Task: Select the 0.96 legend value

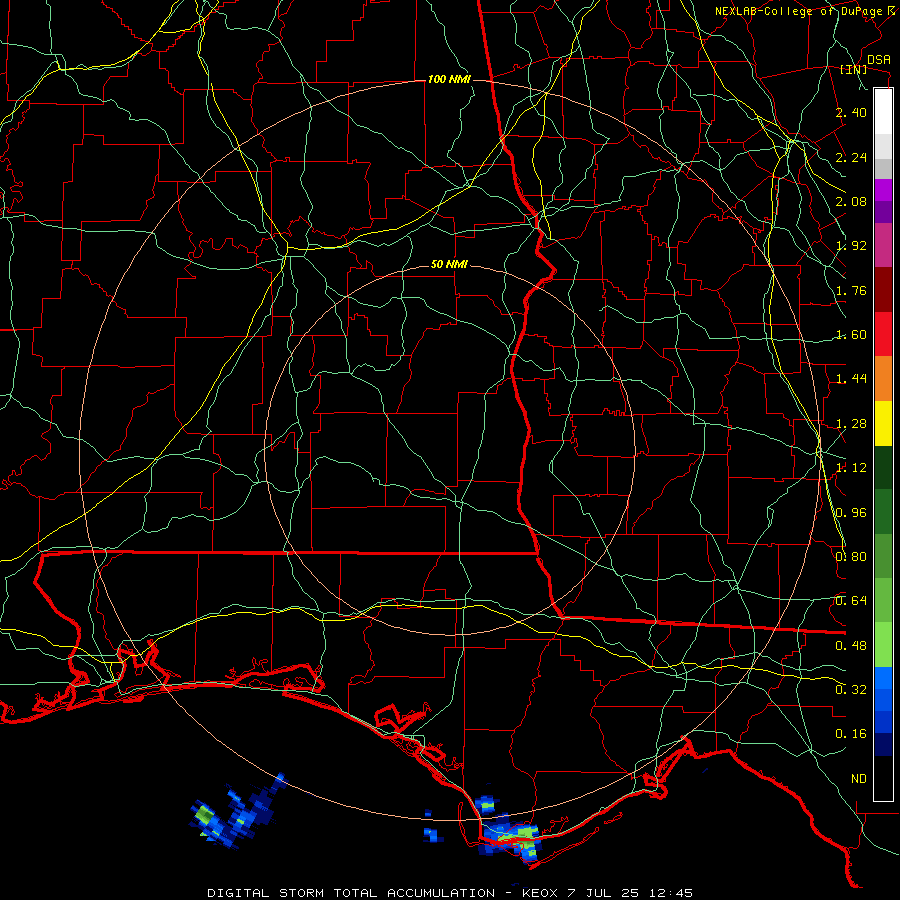Action: [851, 512]
